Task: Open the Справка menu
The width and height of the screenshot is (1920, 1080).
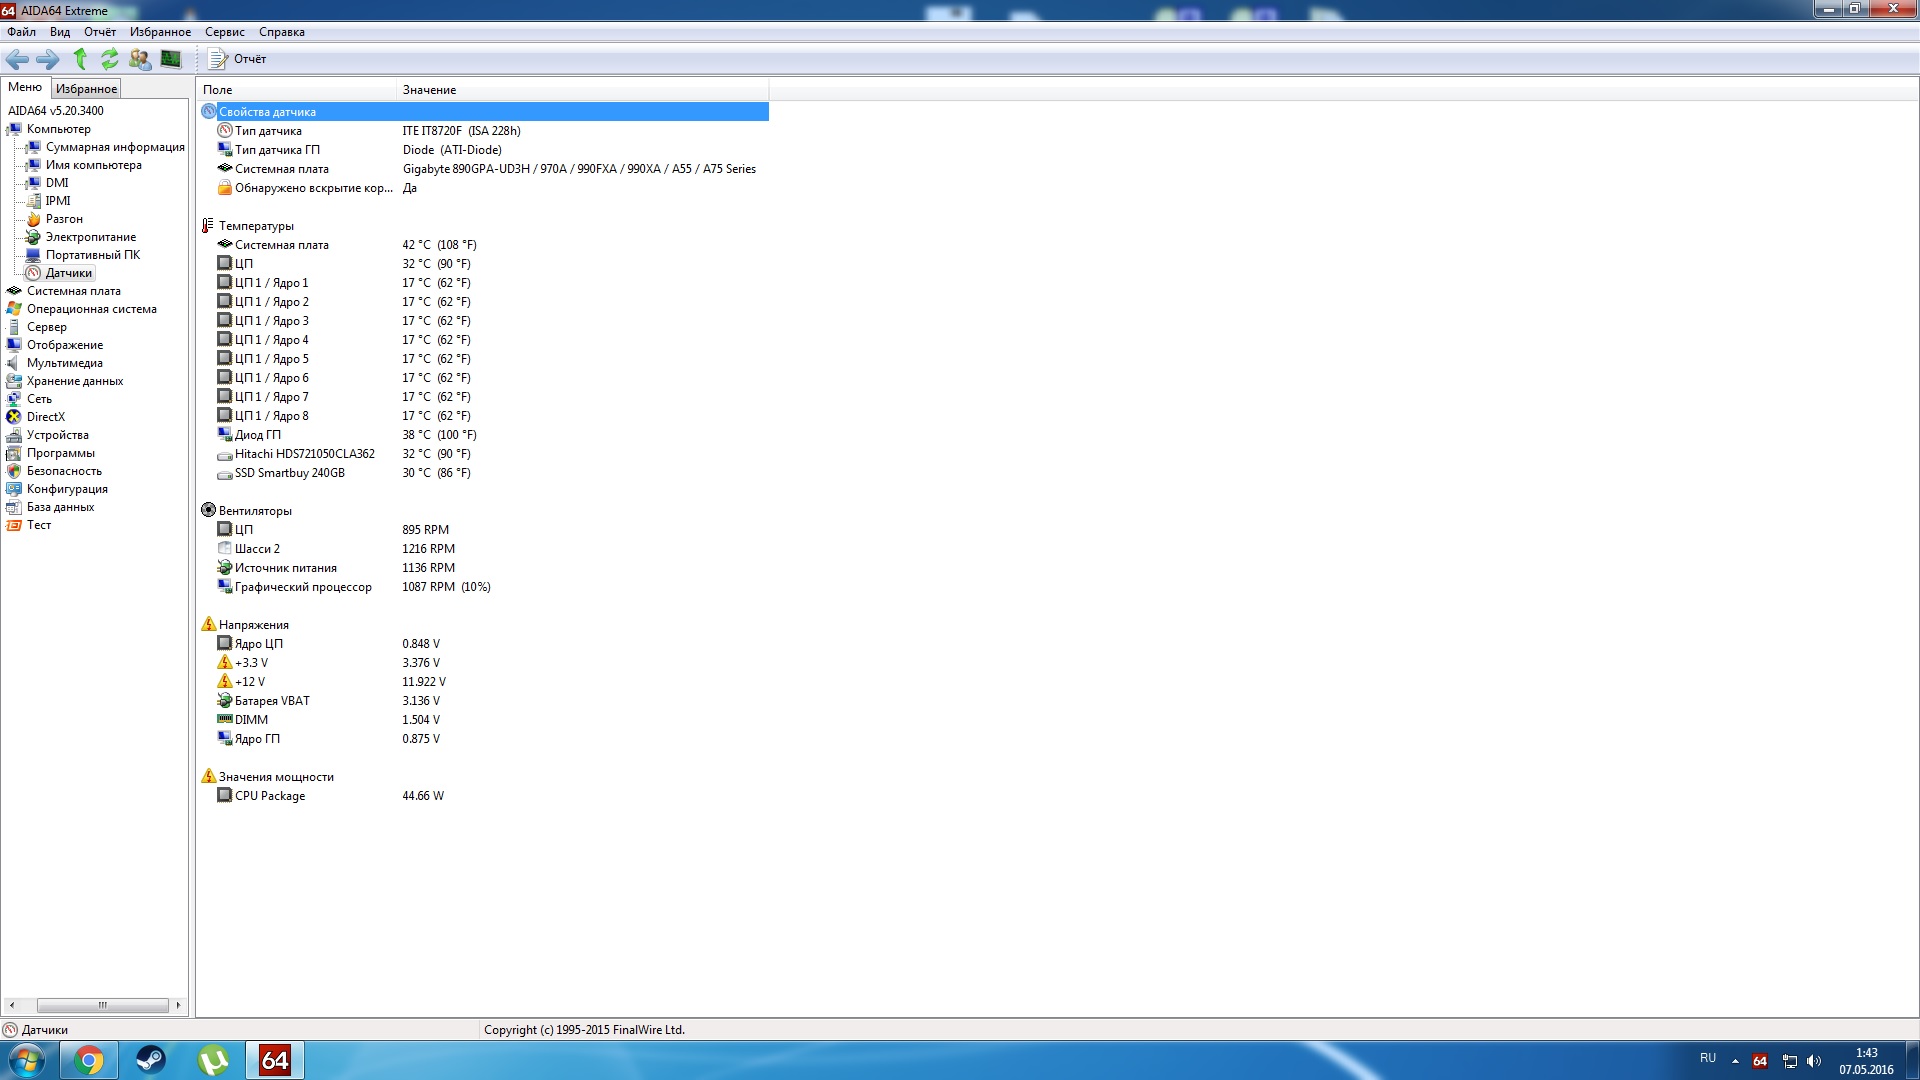Action: tap(281, 32)
